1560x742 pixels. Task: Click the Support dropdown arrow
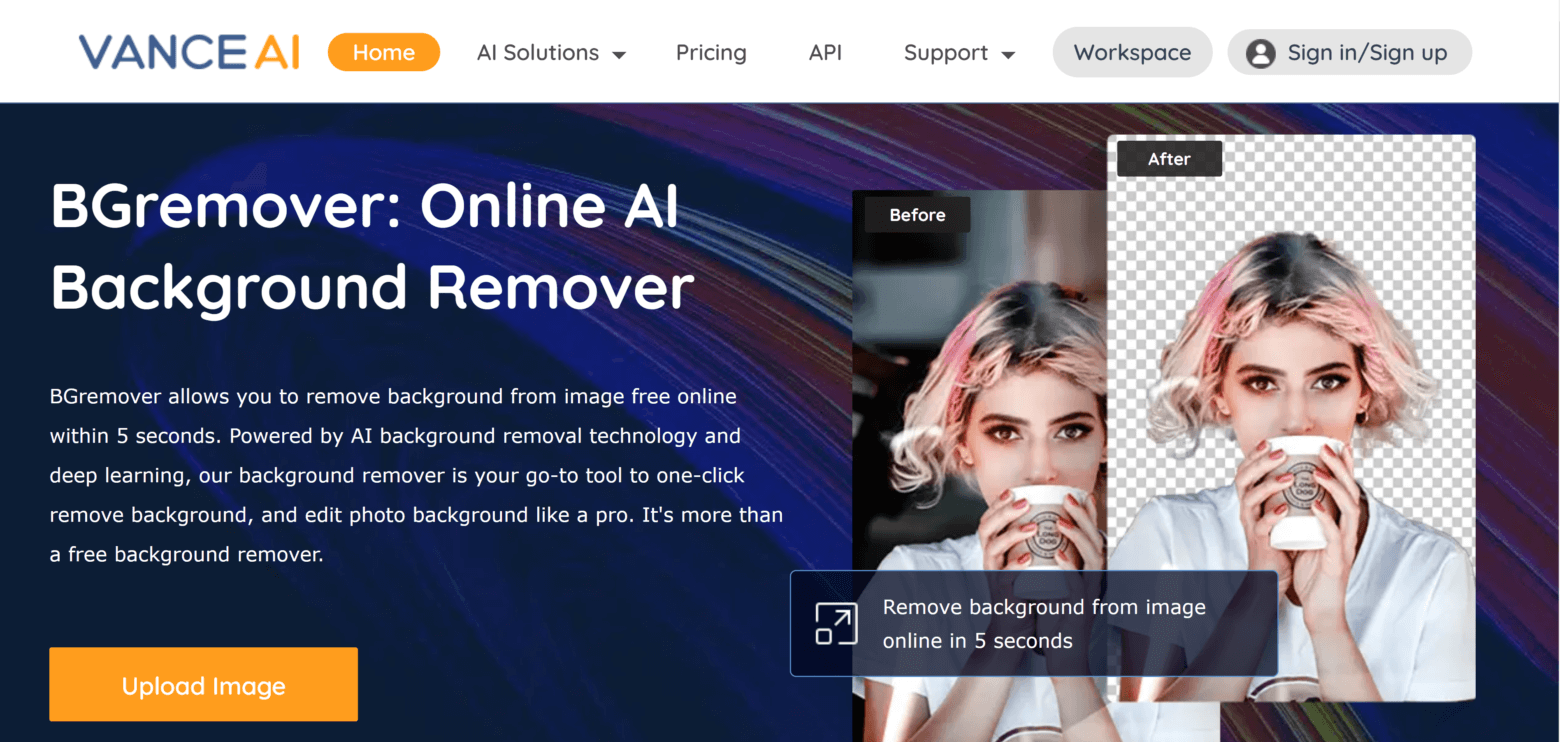coord(1010,55)
